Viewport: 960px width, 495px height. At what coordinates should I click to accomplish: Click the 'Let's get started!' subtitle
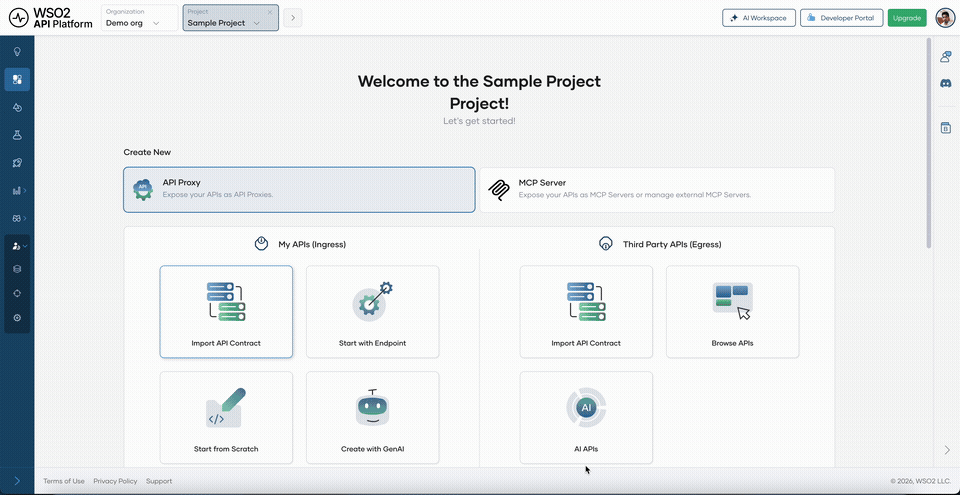click(479, 121)
